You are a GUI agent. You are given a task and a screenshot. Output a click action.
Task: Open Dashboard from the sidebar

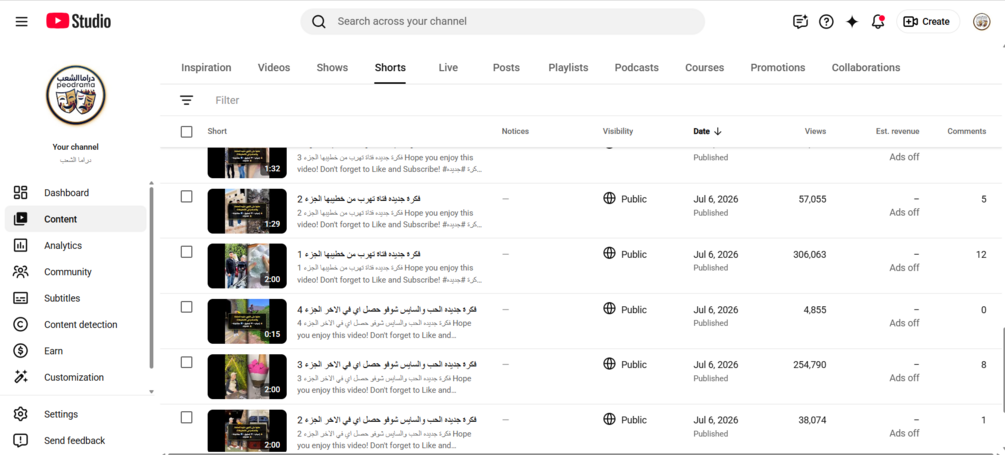pos(76,193)
